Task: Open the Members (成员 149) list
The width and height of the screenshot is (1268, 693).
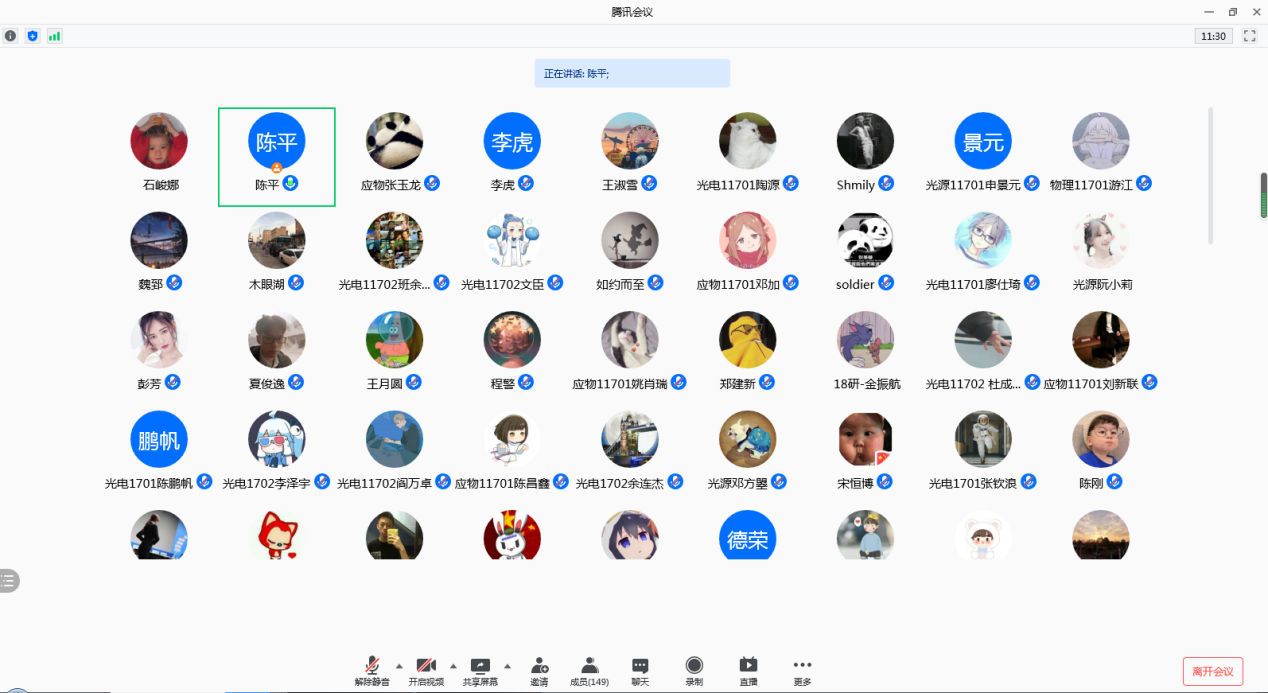Action: (589, 670)
